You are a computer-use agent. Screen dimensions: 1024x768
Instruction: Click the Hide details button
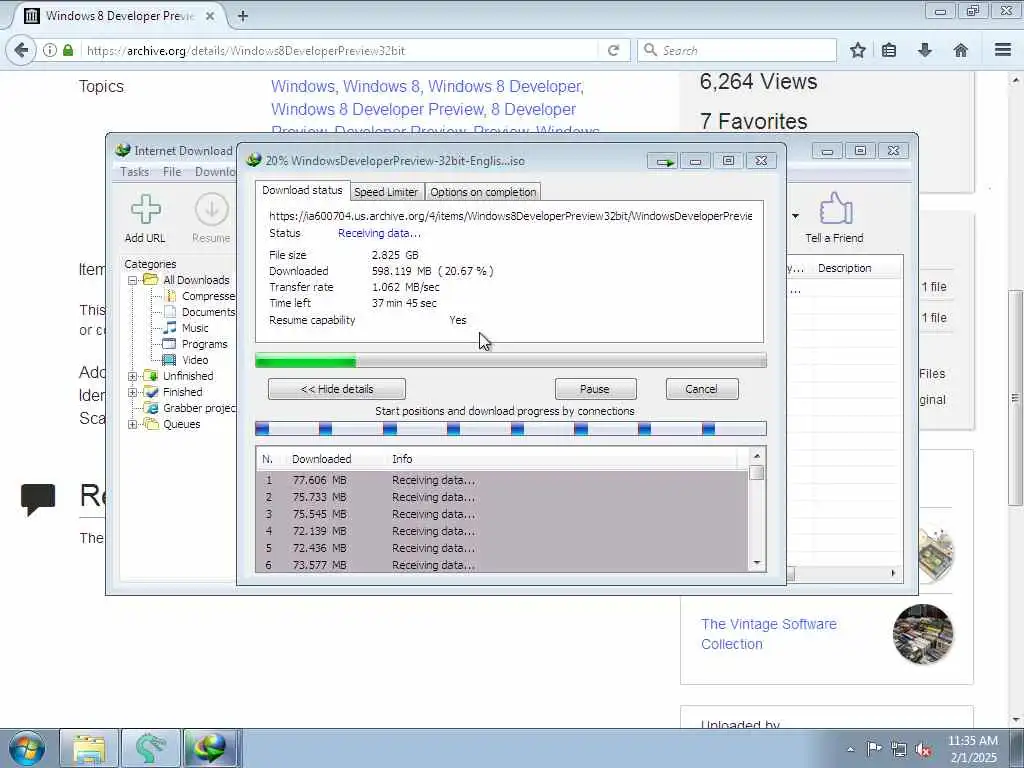point(337,389)
